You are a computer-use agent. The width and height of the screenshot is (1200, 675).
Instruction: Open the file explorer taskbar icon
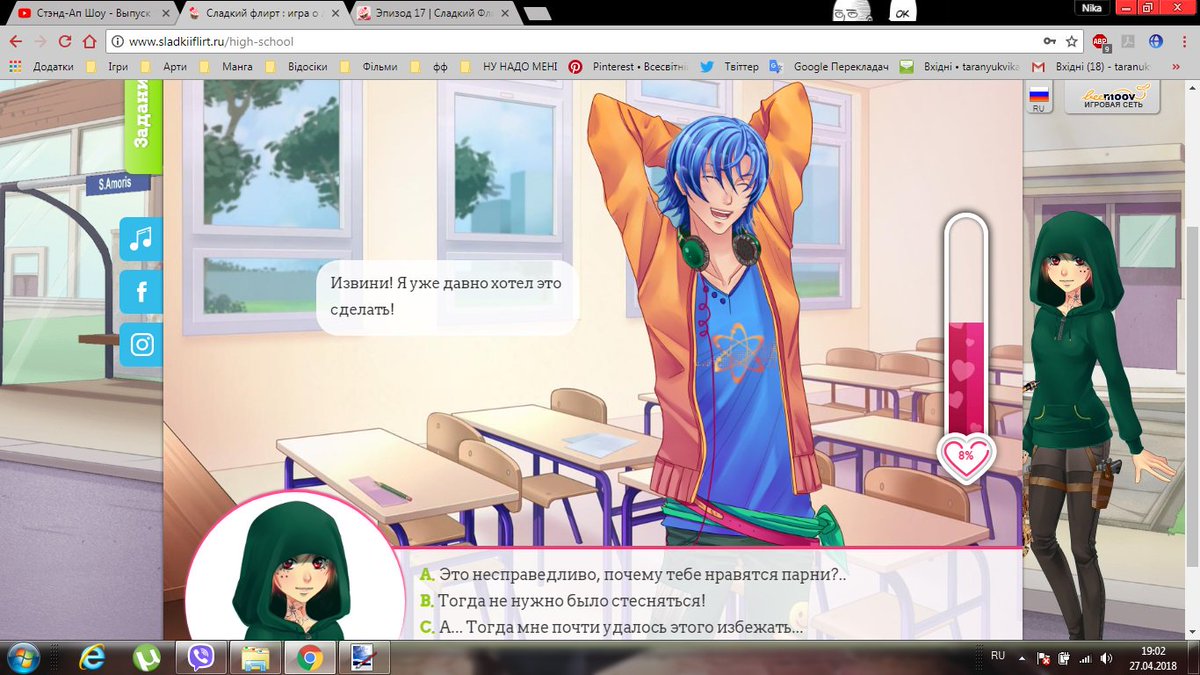click(255, 657)
